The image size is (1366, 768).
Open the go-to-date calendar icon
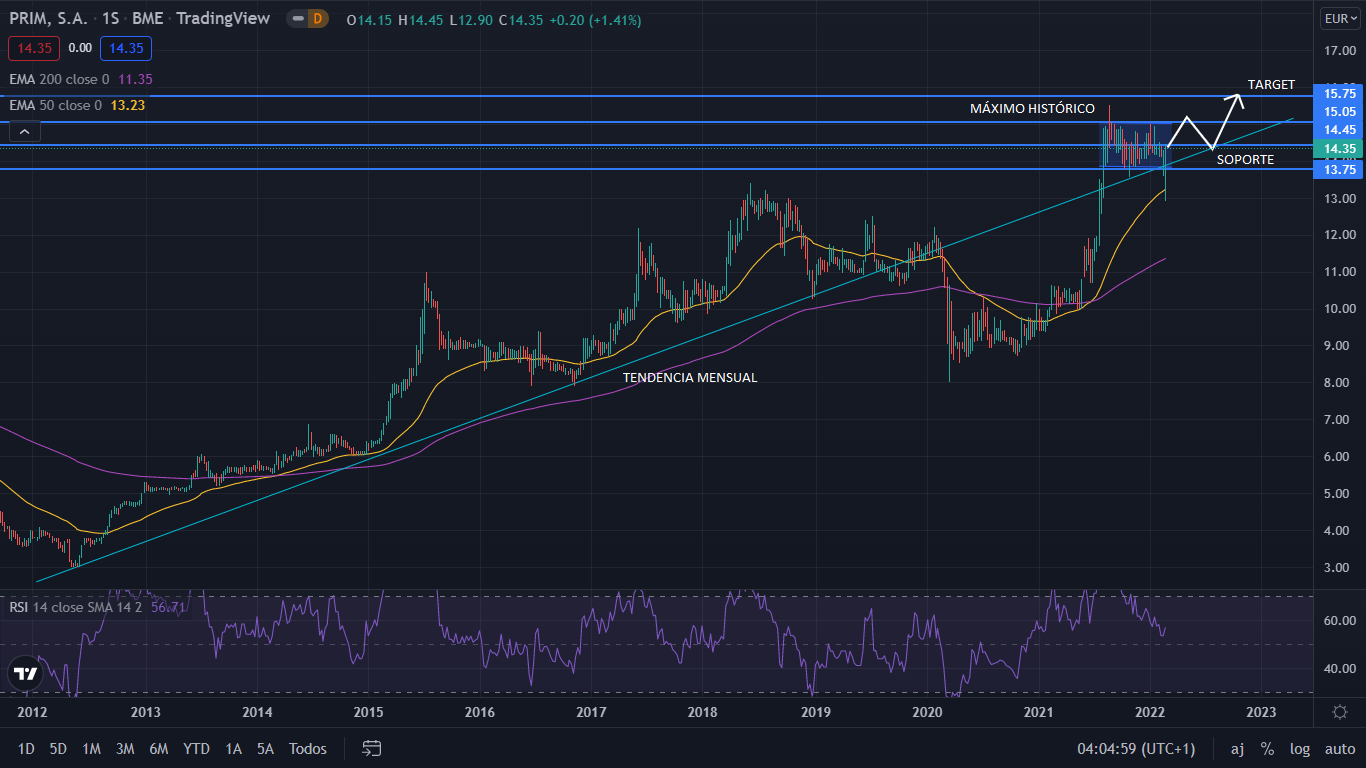coord(372,748)
